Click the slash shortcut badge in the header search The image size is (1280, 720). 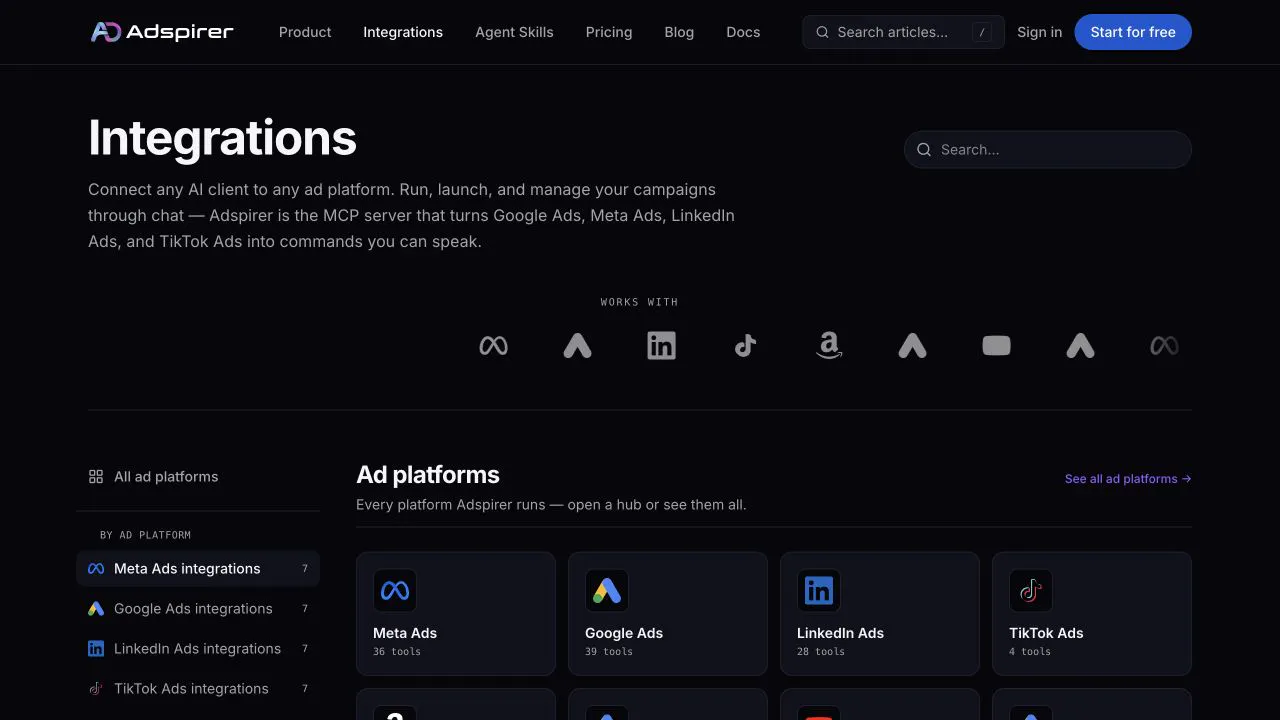(982, 32)
